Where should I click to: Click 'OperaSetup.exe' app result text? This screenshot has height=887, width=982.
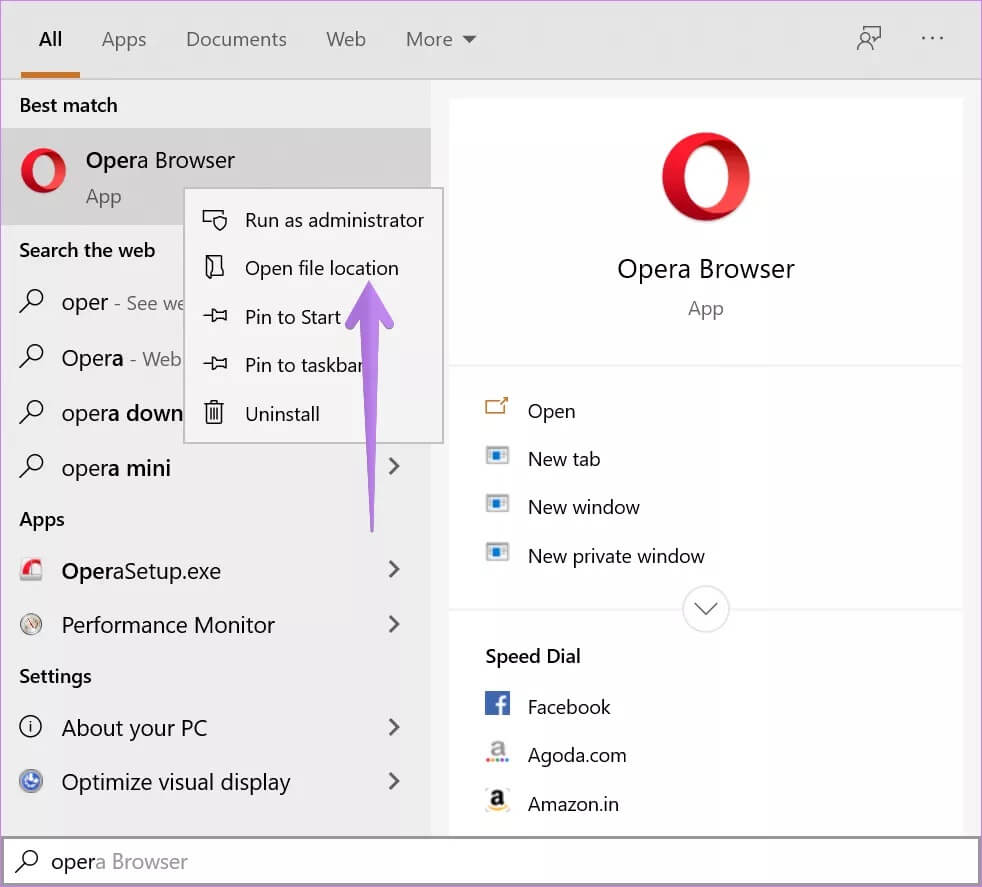pyautogui.click(x=141, y=571)
